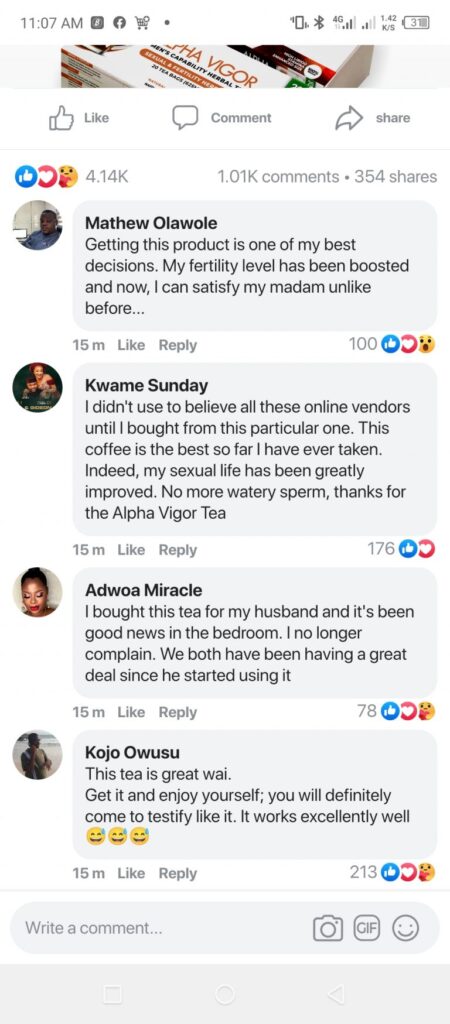This screenshot has height=1024, width=450.
Task: Open camera icon in comment box
Action: click(x=328, y=928)
